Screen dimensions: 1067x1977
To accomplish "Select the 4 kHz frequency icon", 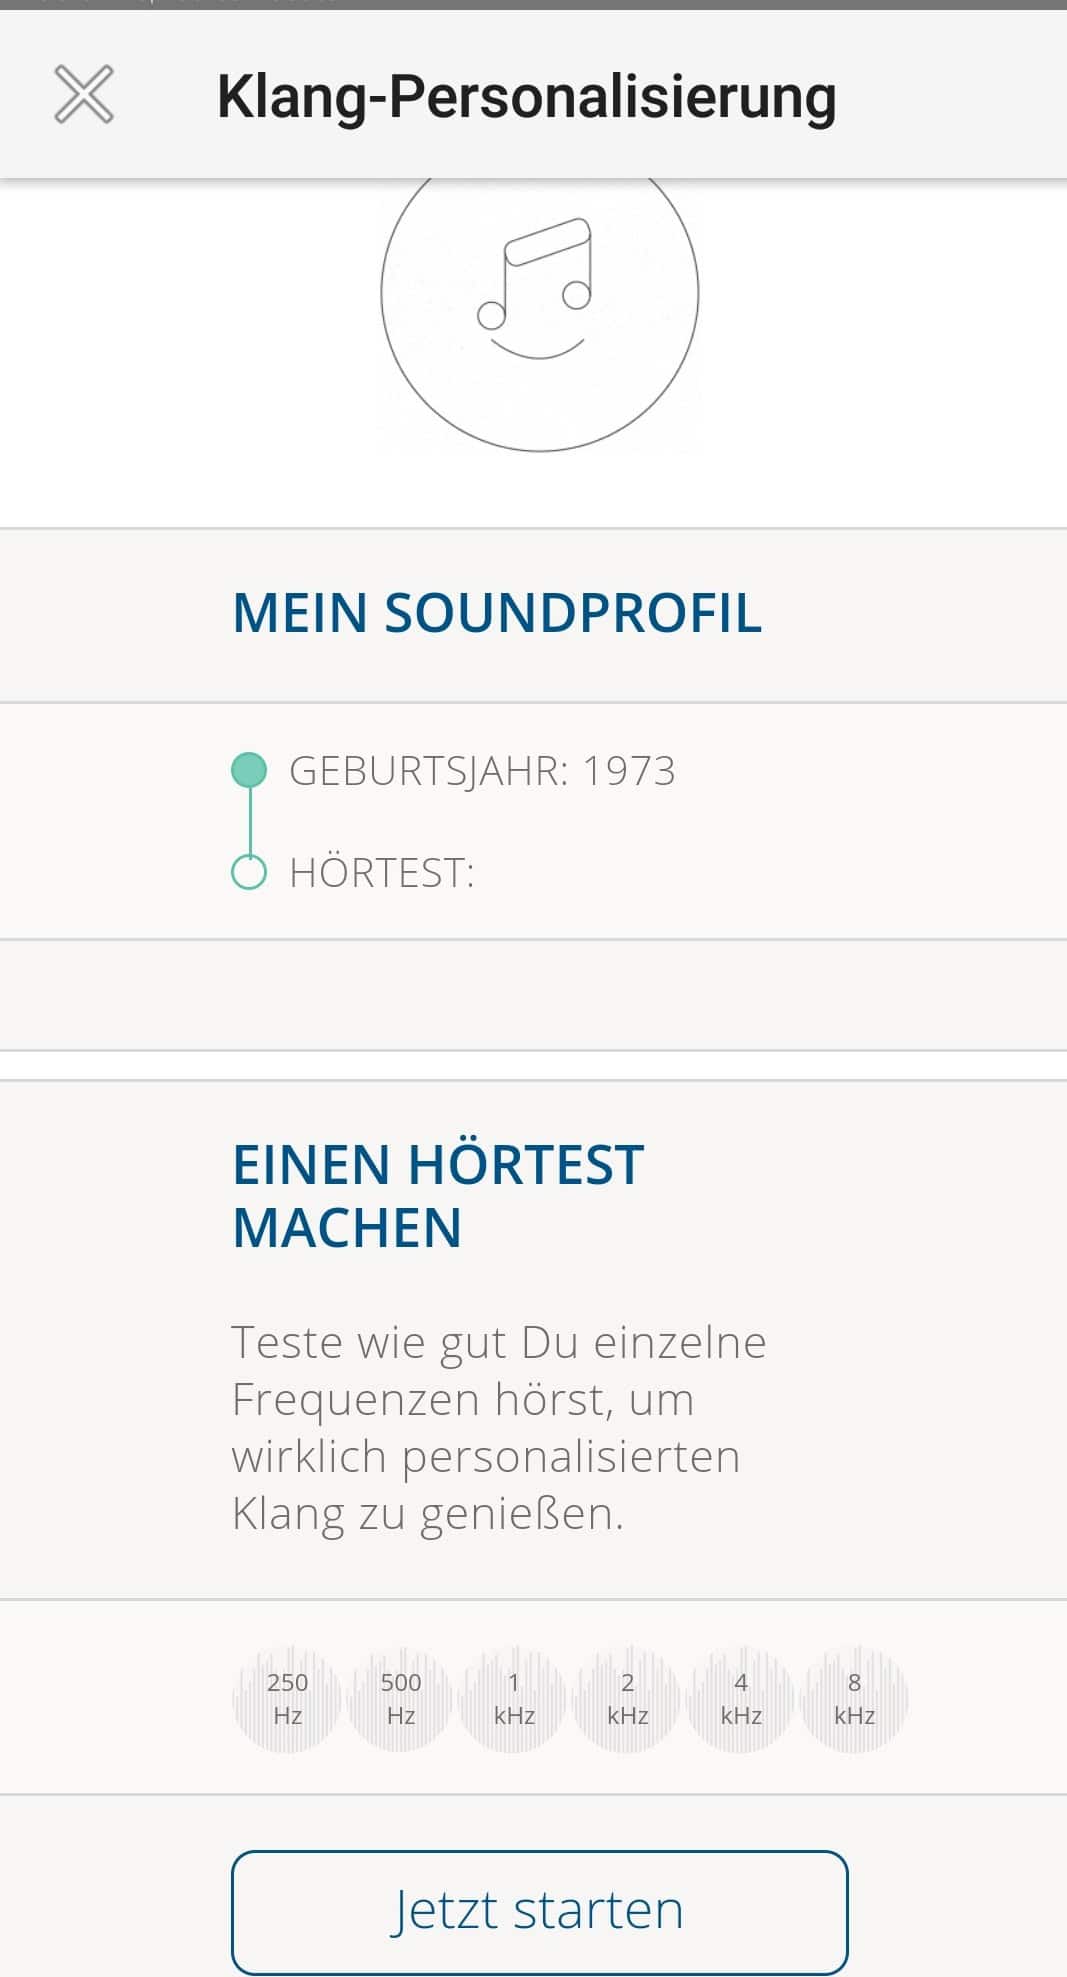I will tap(741, 1698).
